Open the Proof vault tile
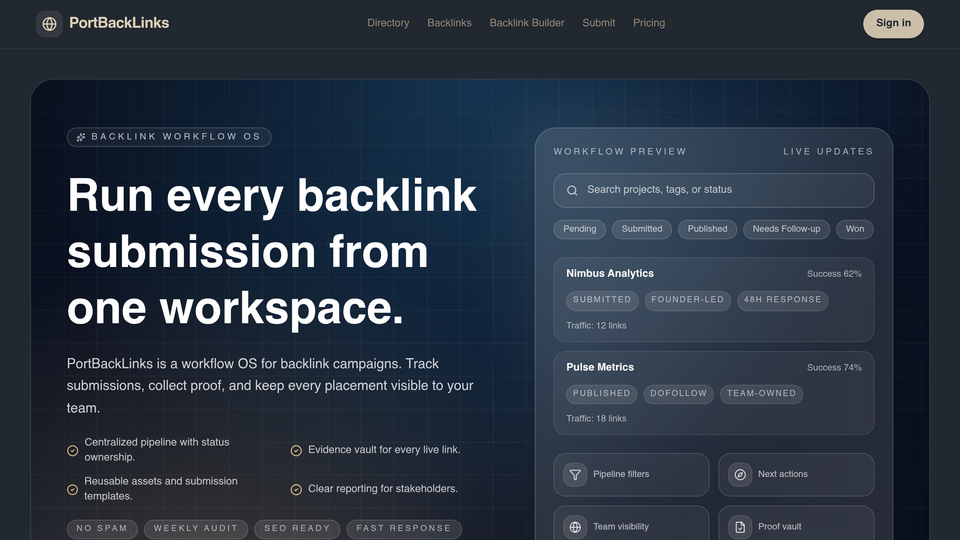This screenshot has width=960, height=540. point(796,523)
